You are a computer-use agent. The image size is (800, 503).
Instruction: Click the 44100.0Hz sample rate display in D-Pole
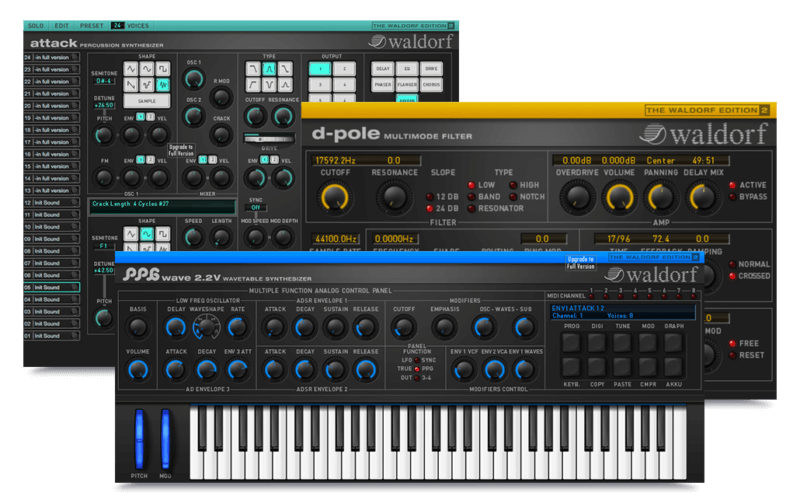(x=336, y=239)
